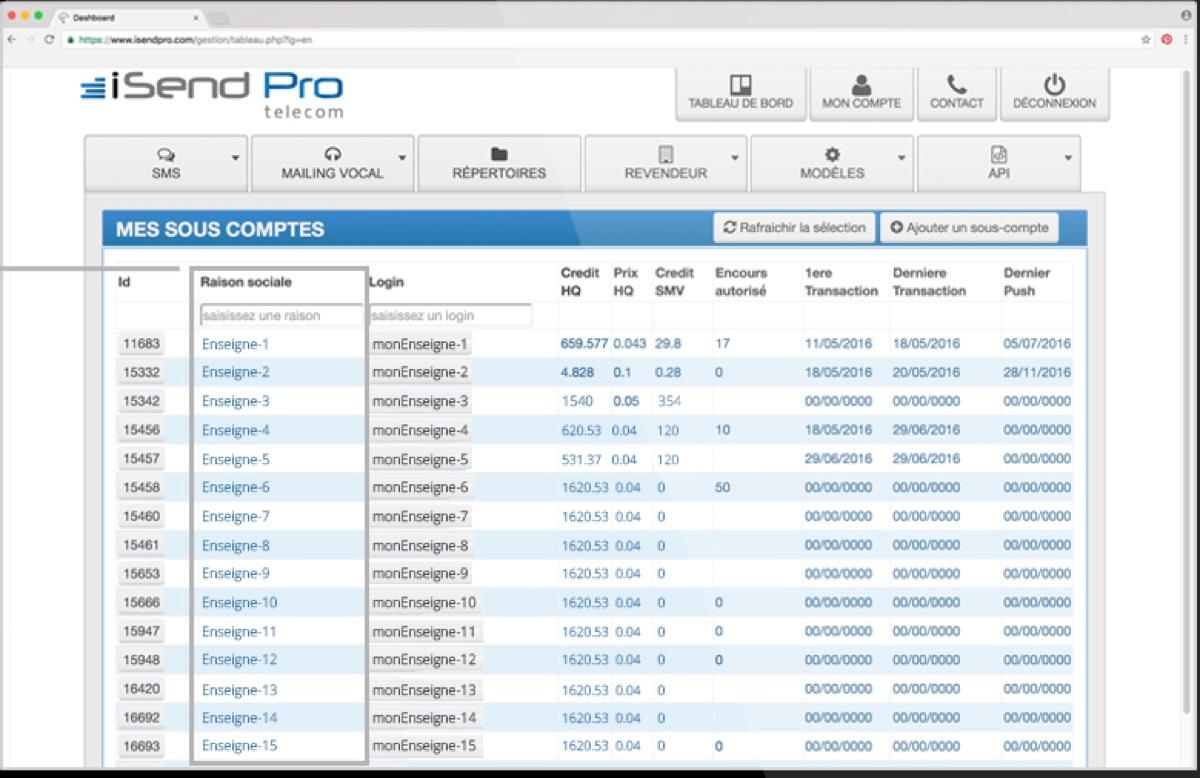Open Mon Compte via the person icon

861,87
